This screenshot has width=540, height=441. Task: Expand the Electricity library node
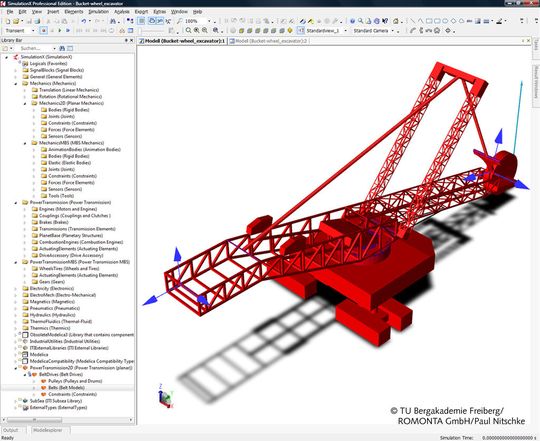point(16,288)
